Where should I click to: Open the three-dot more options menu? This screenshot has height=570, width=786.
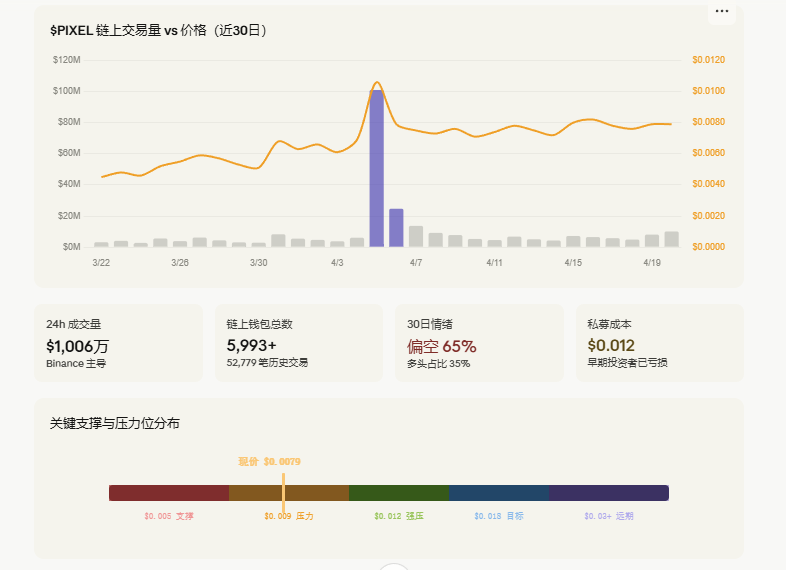722,12
